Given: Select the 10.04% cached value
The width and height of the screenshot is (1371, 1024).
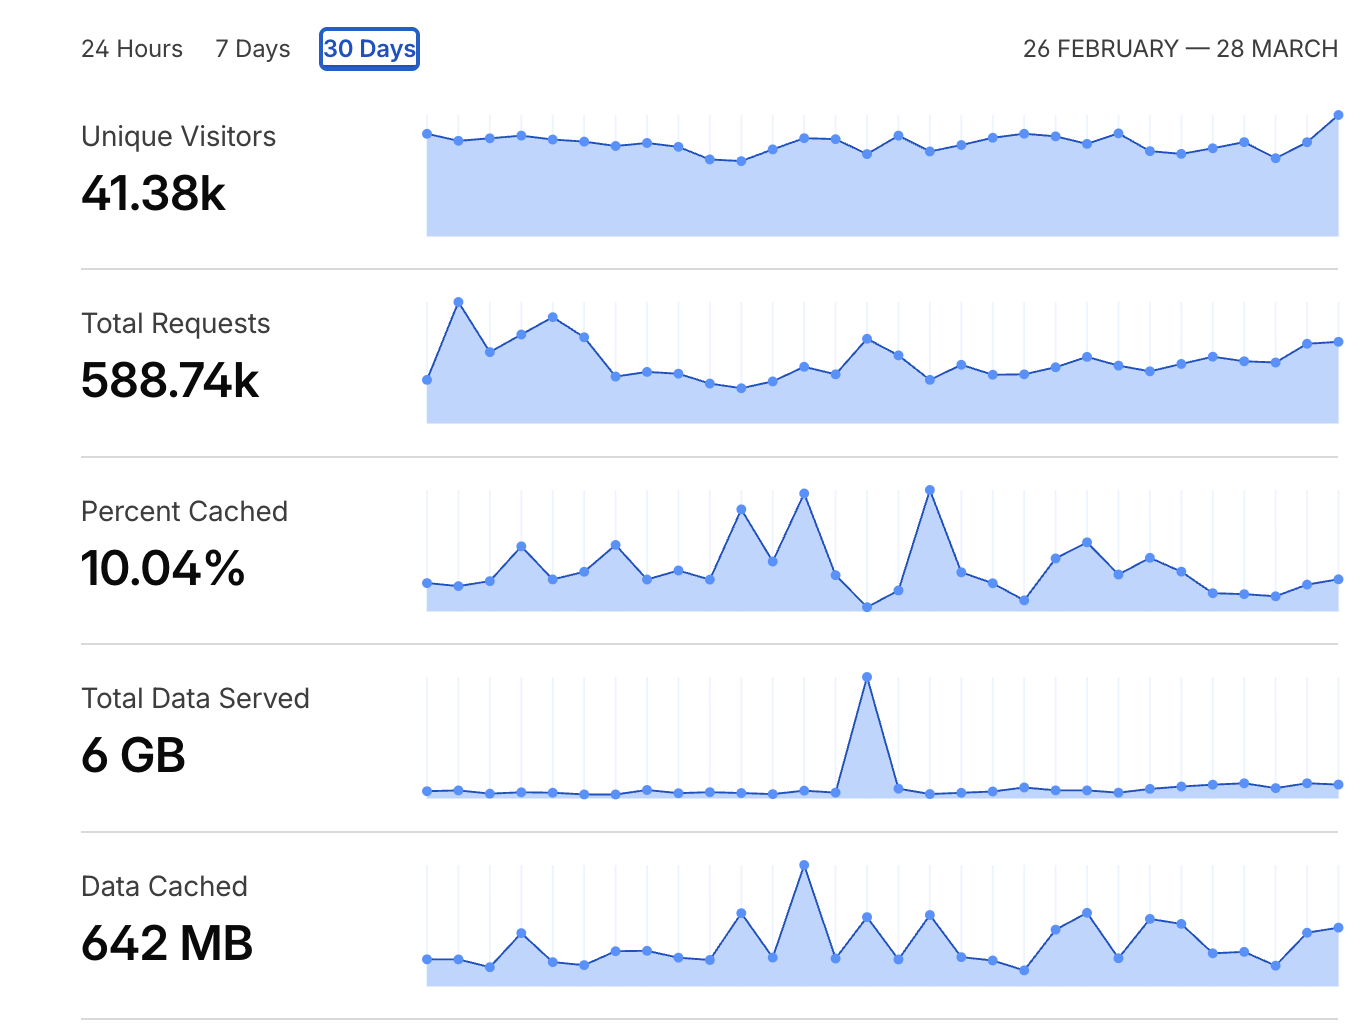Looking at the screenshot, I should coord(163,568).
